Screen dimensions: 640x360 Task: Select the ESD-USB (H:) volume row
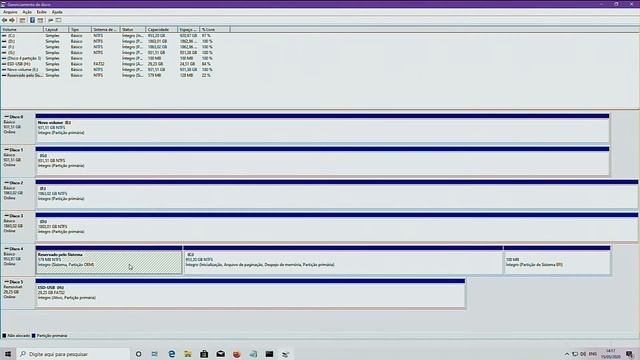(x=107, y=64)
